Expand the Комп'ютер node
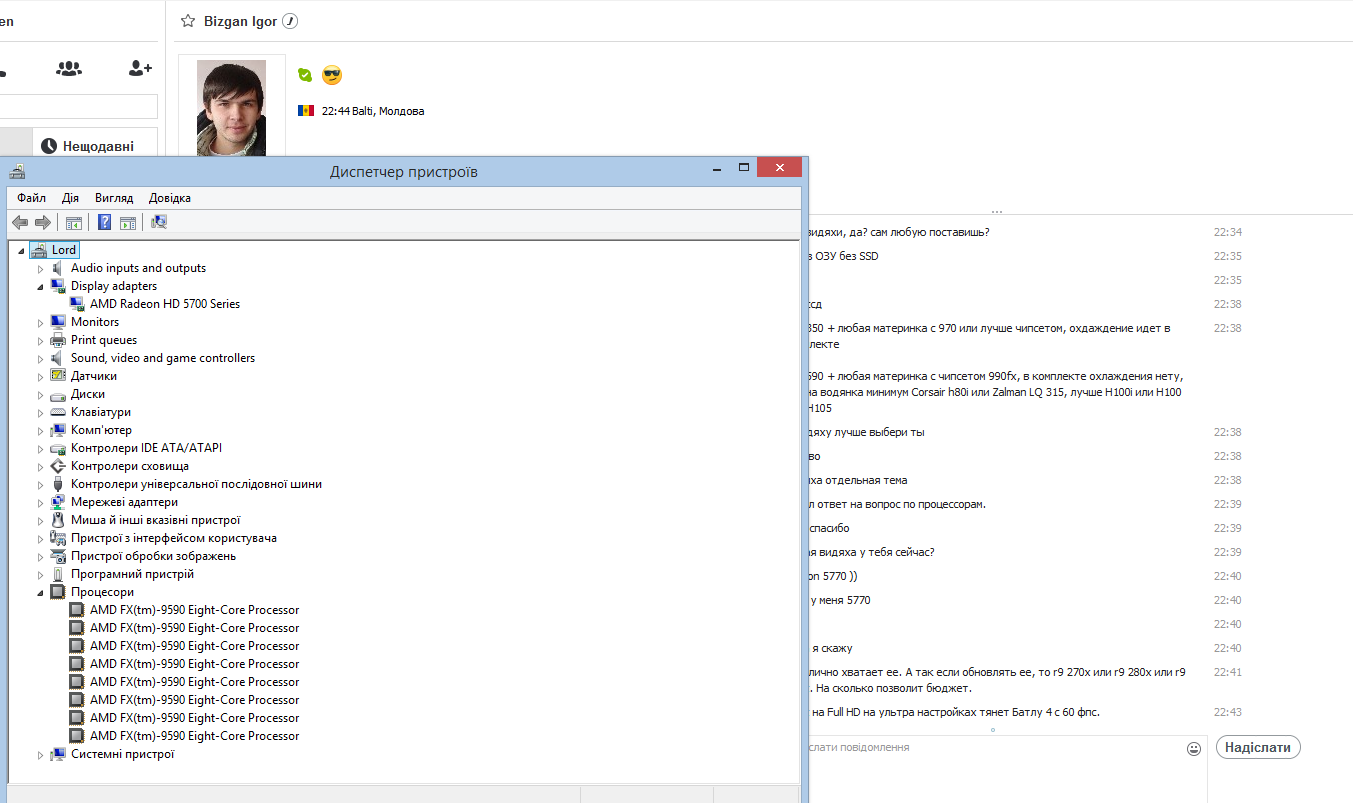Screen dimensions: 1353x803 tap(41, 430)
